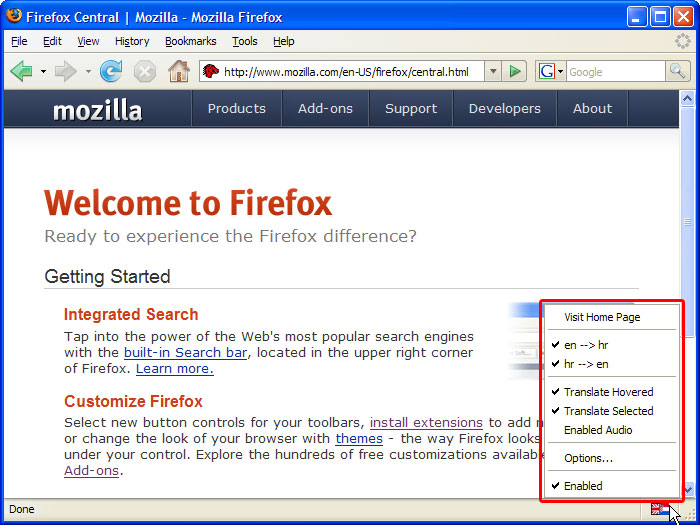The image size is (700, 525).
Task: Toggle Translate Selected option
Action: pos(612,411)
